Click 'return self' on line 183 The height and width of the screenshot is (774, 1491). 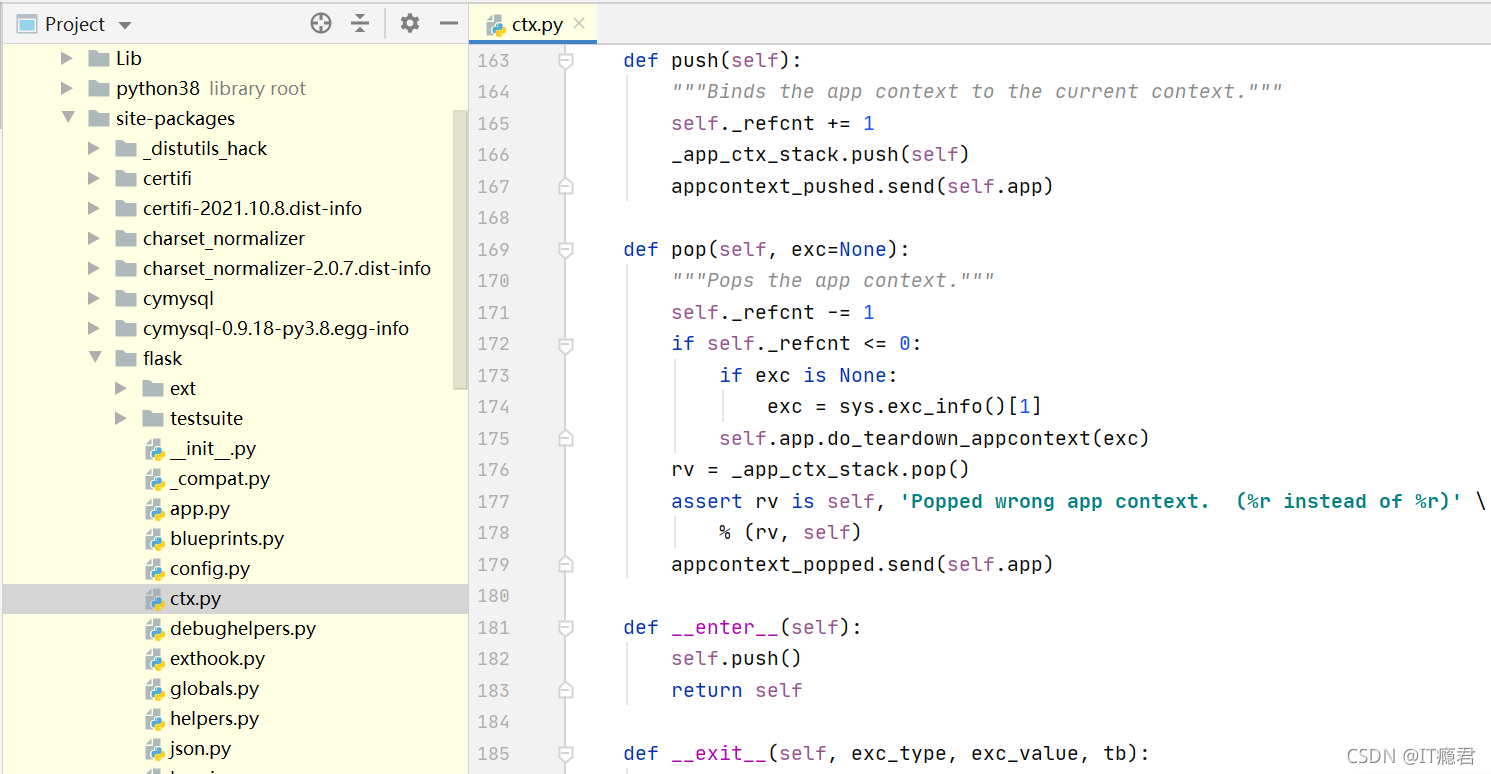tap(737, 691)
